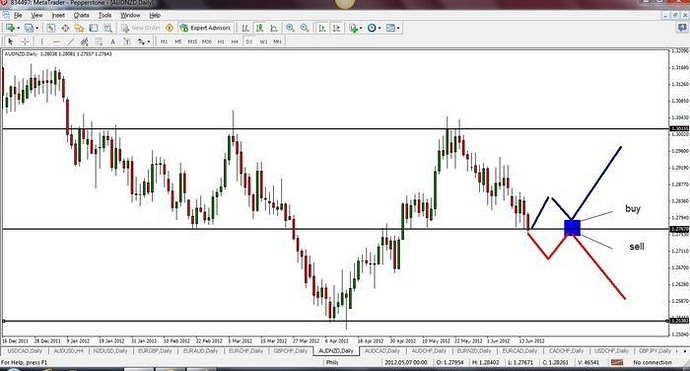The image size is (690, 371).
Task: Expand the New Chart dropdown arrow
Action: (x=18, y=28)
